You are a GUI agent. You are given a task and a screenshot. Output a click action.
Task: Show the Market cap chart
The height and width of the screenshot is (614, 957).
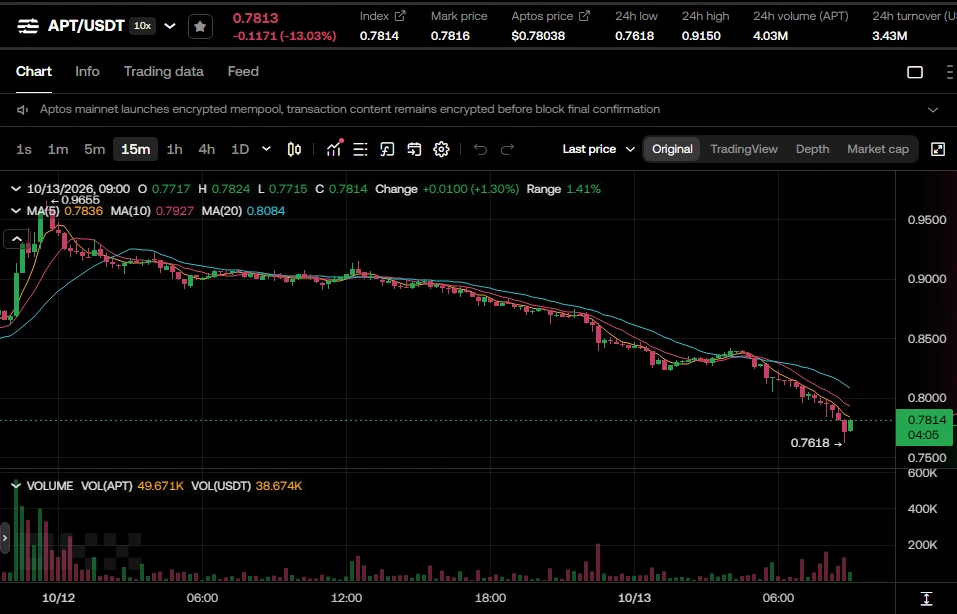(x=878, y=149)
